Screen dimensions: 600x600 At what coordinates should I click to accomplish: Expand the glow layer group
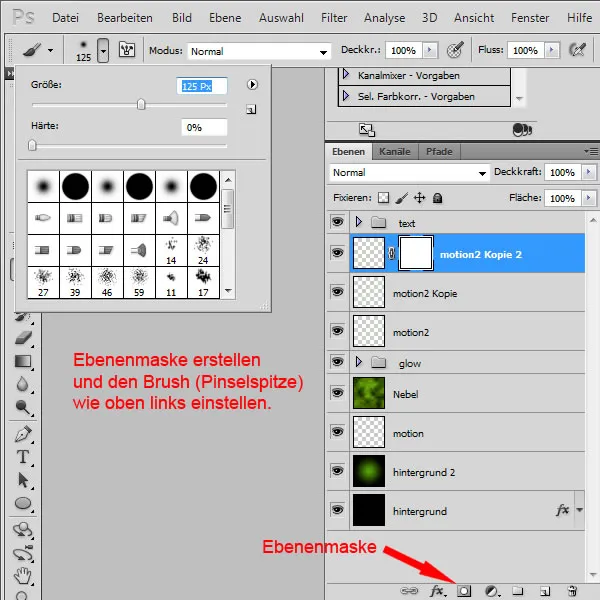(x=360, y=363)
